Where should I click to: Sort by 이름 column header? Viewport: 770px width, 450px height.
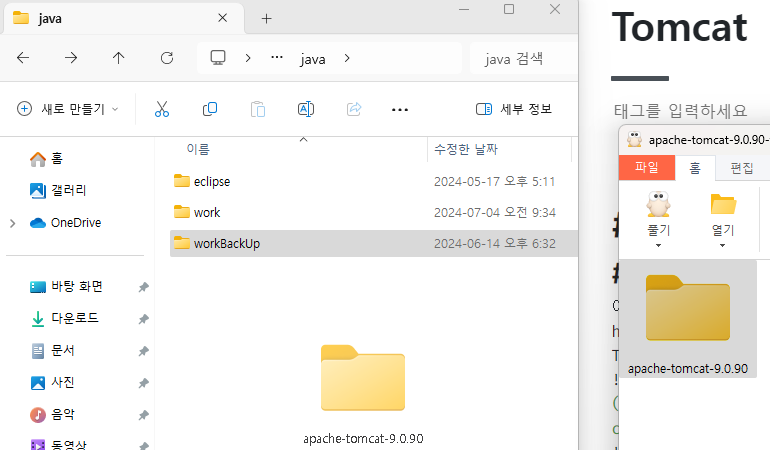tap(198, 149)
